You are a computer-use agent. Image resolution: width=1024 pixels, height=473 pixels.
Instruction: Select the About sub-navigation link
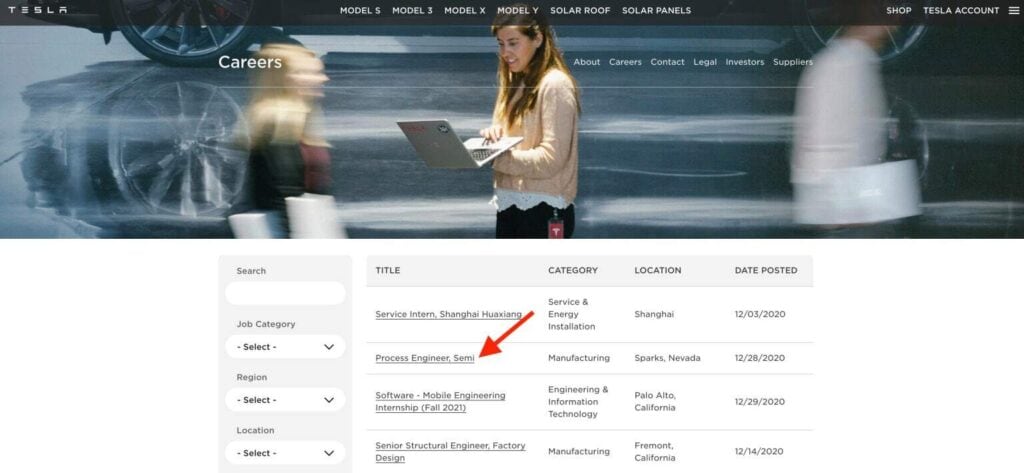tap(586, 62)
